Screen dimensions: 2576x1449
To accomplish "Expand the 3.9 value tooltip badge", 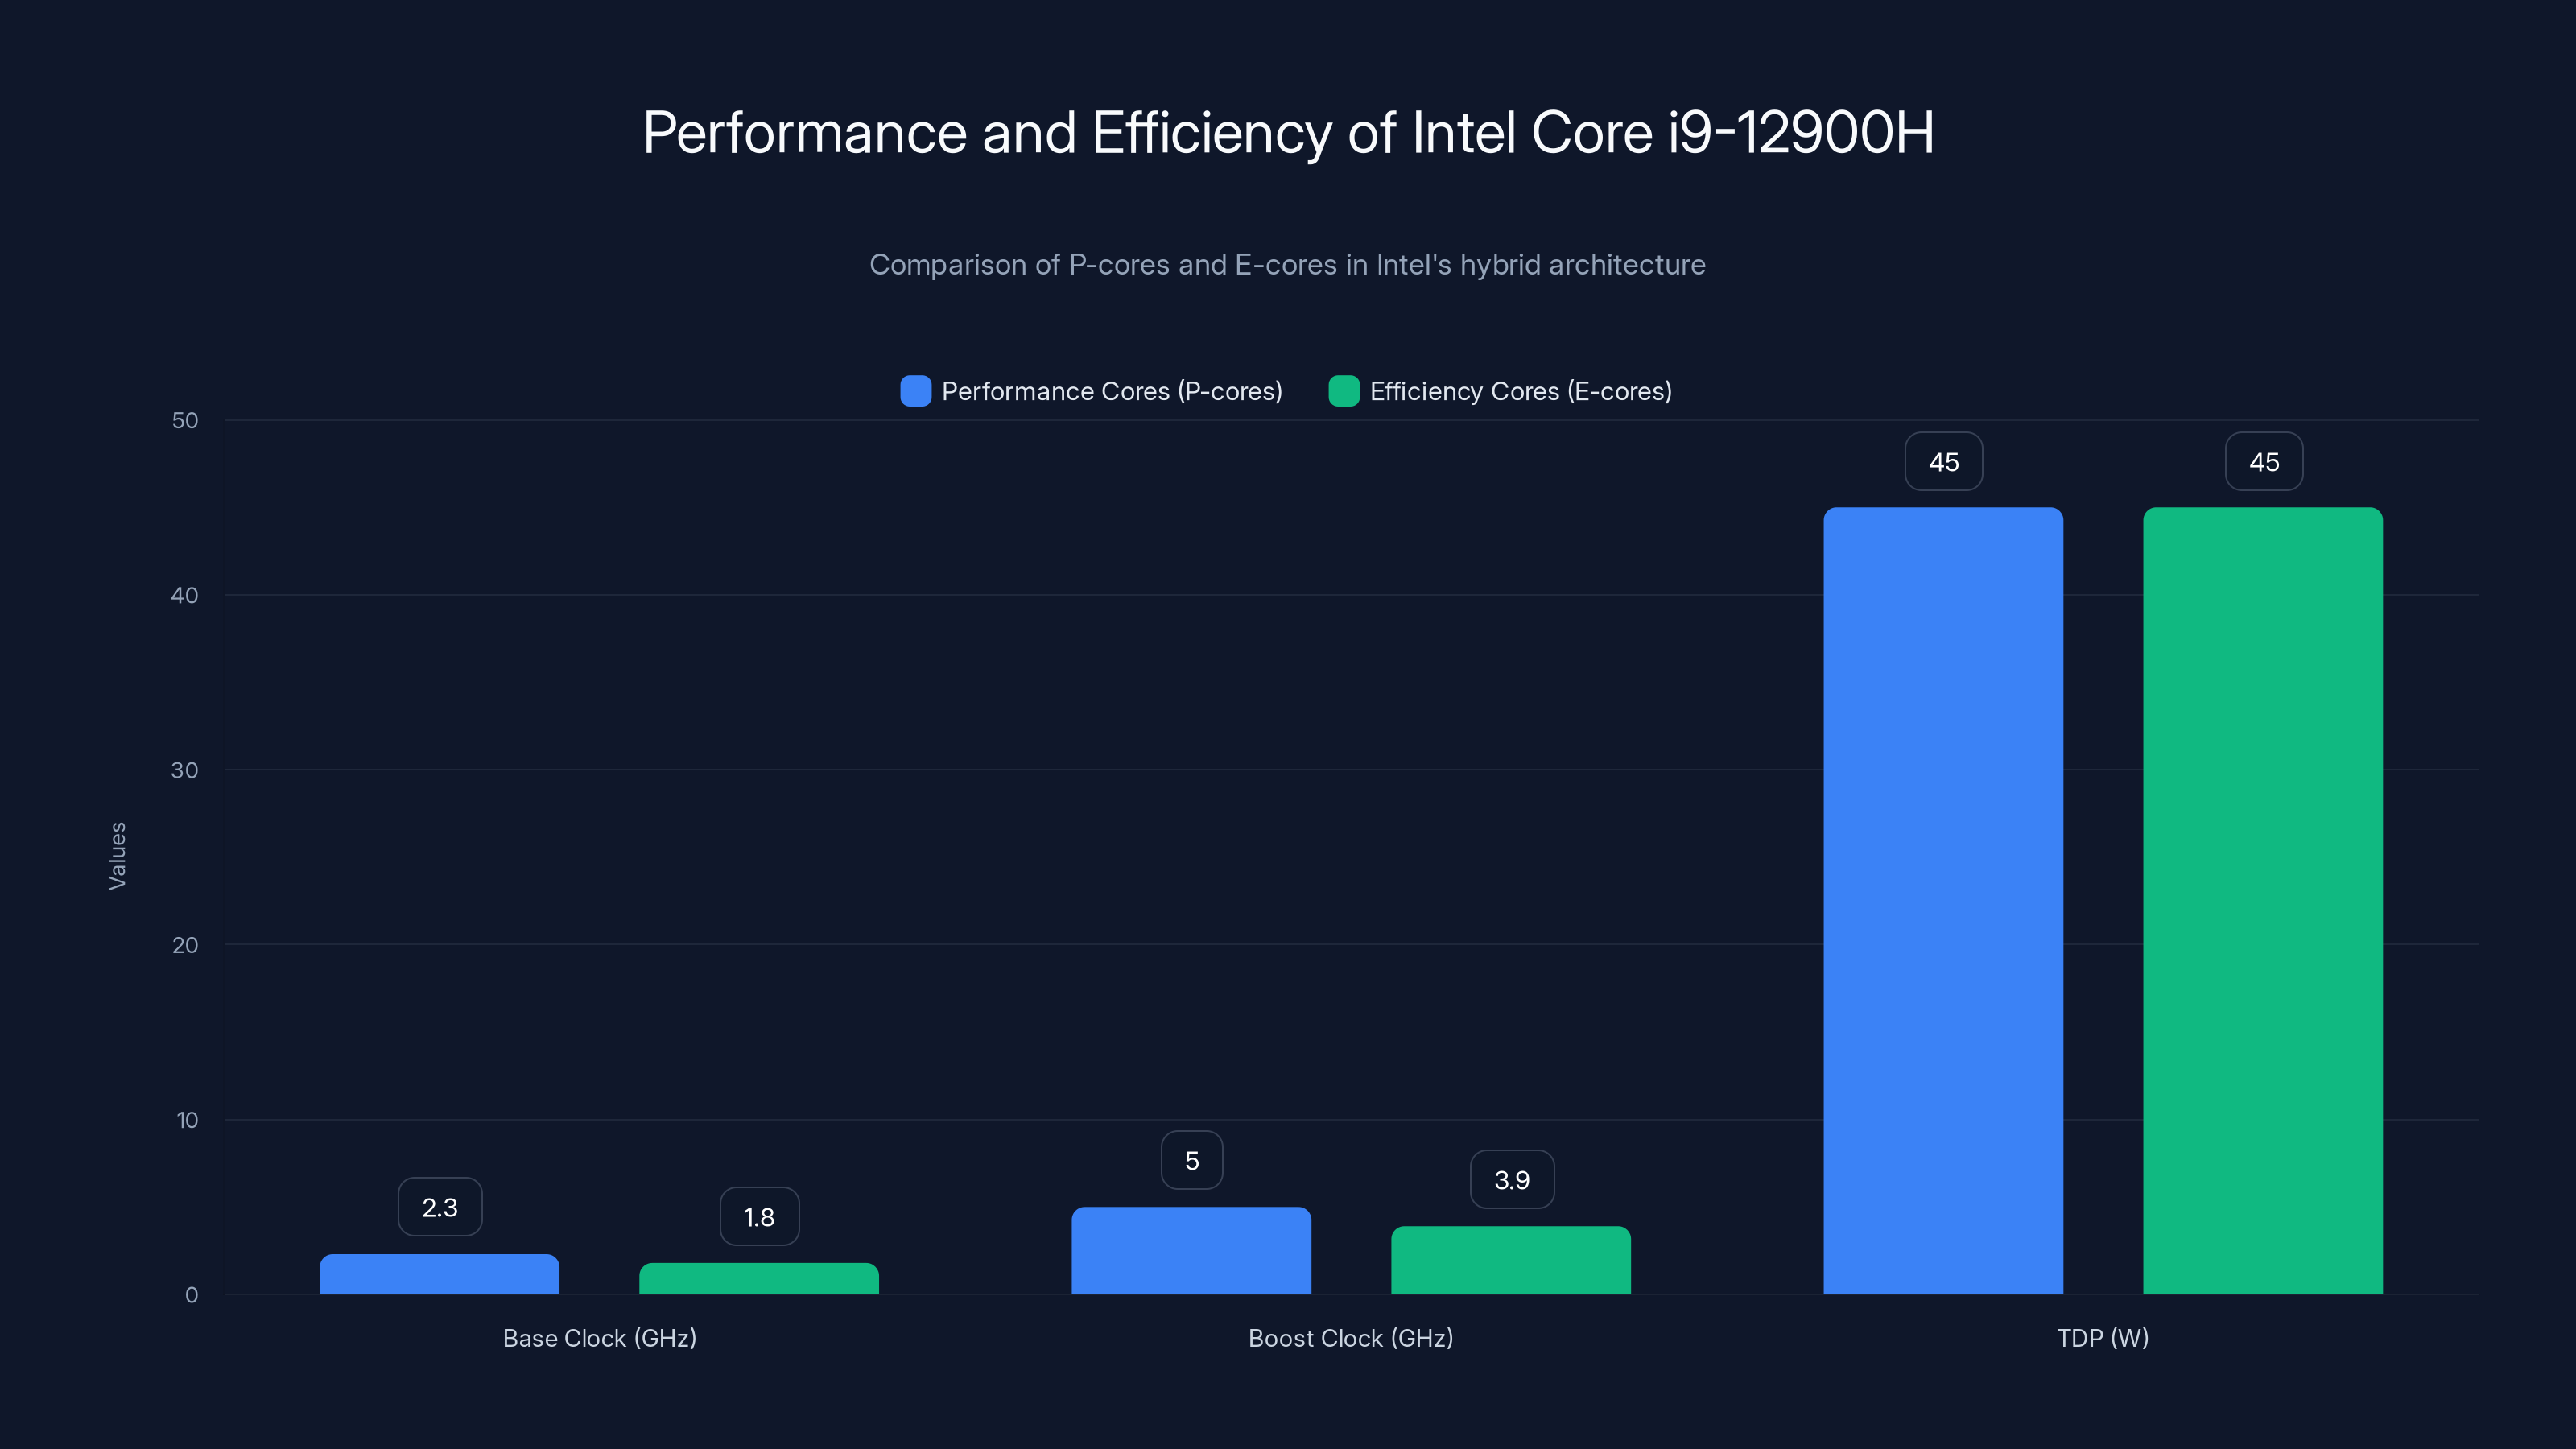I will [x=1511, y=1179].
